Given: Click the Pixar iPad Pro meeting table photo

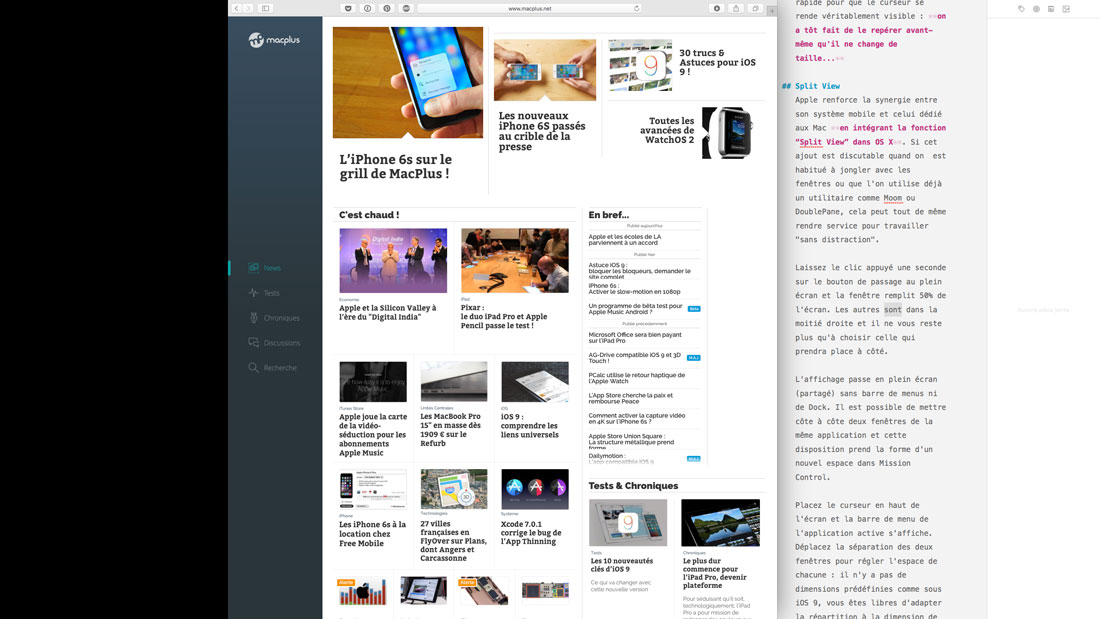Looking at the screenshot, I should click(515, 260).
